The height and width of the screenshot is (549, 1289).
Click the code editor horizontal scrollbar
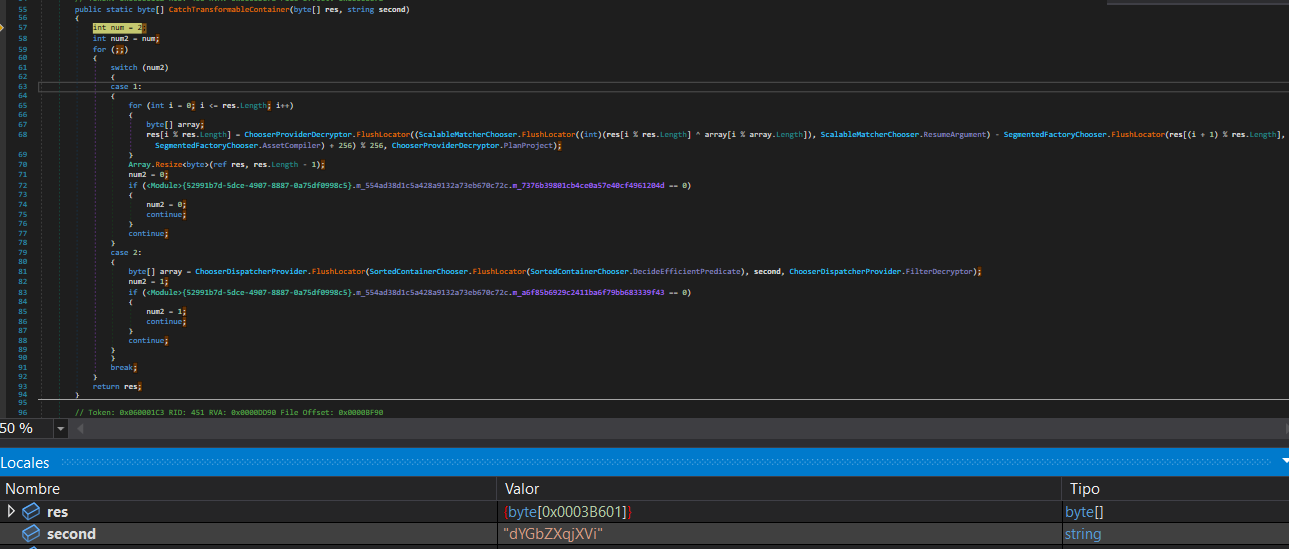[680, 429]
